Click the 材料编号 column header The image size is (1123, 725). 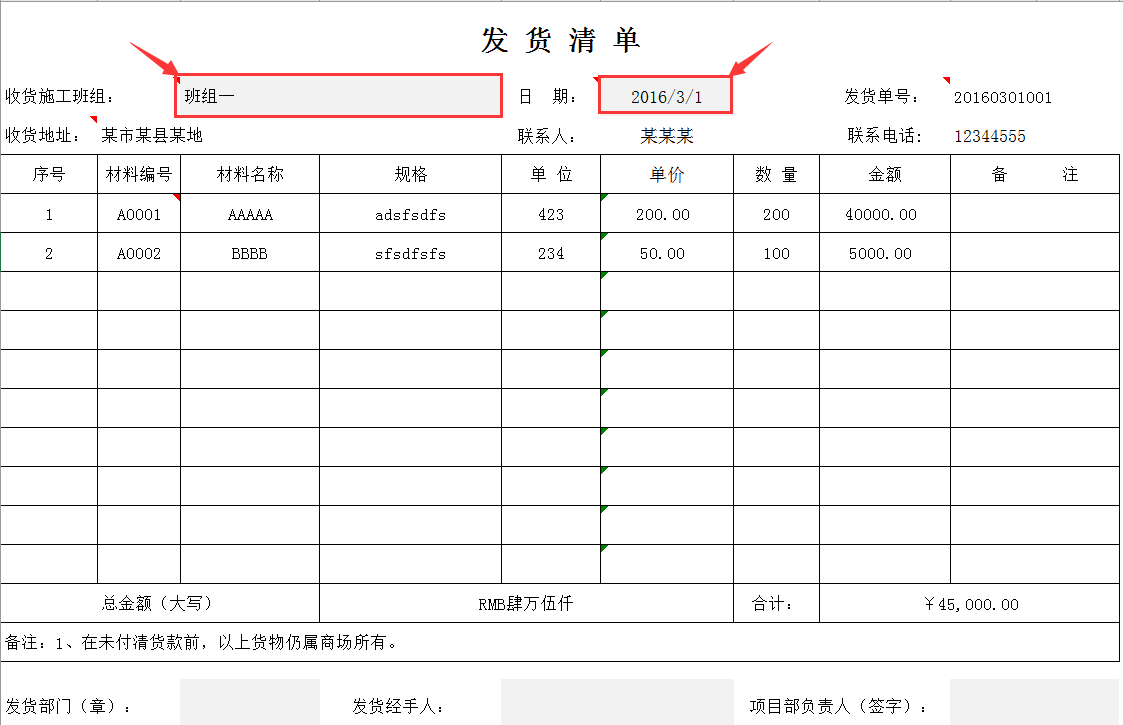click(139, 174)
